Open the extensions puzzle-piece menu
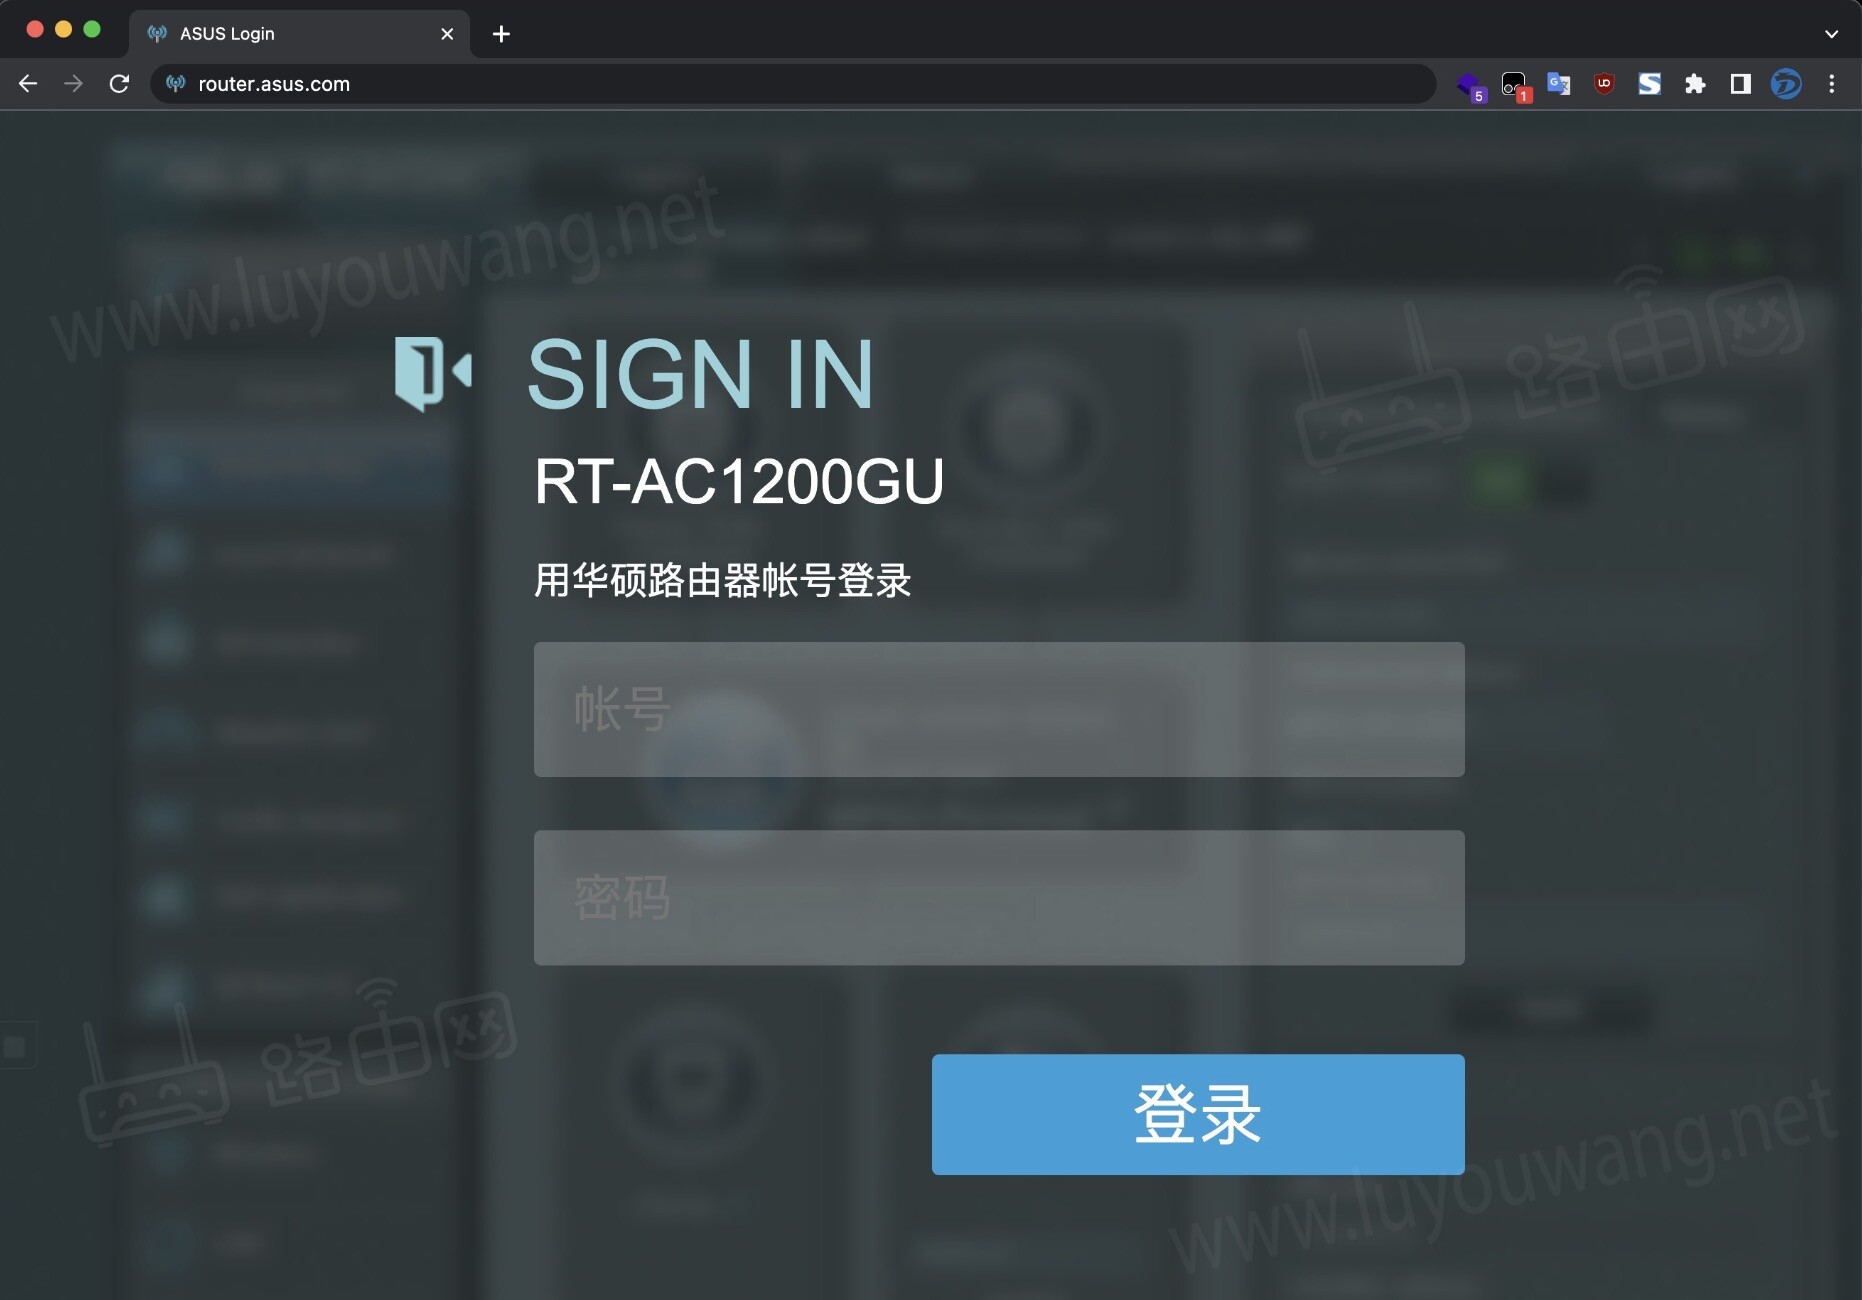The height and width of the screenshot is (1300, 1862). [1695, 84]
